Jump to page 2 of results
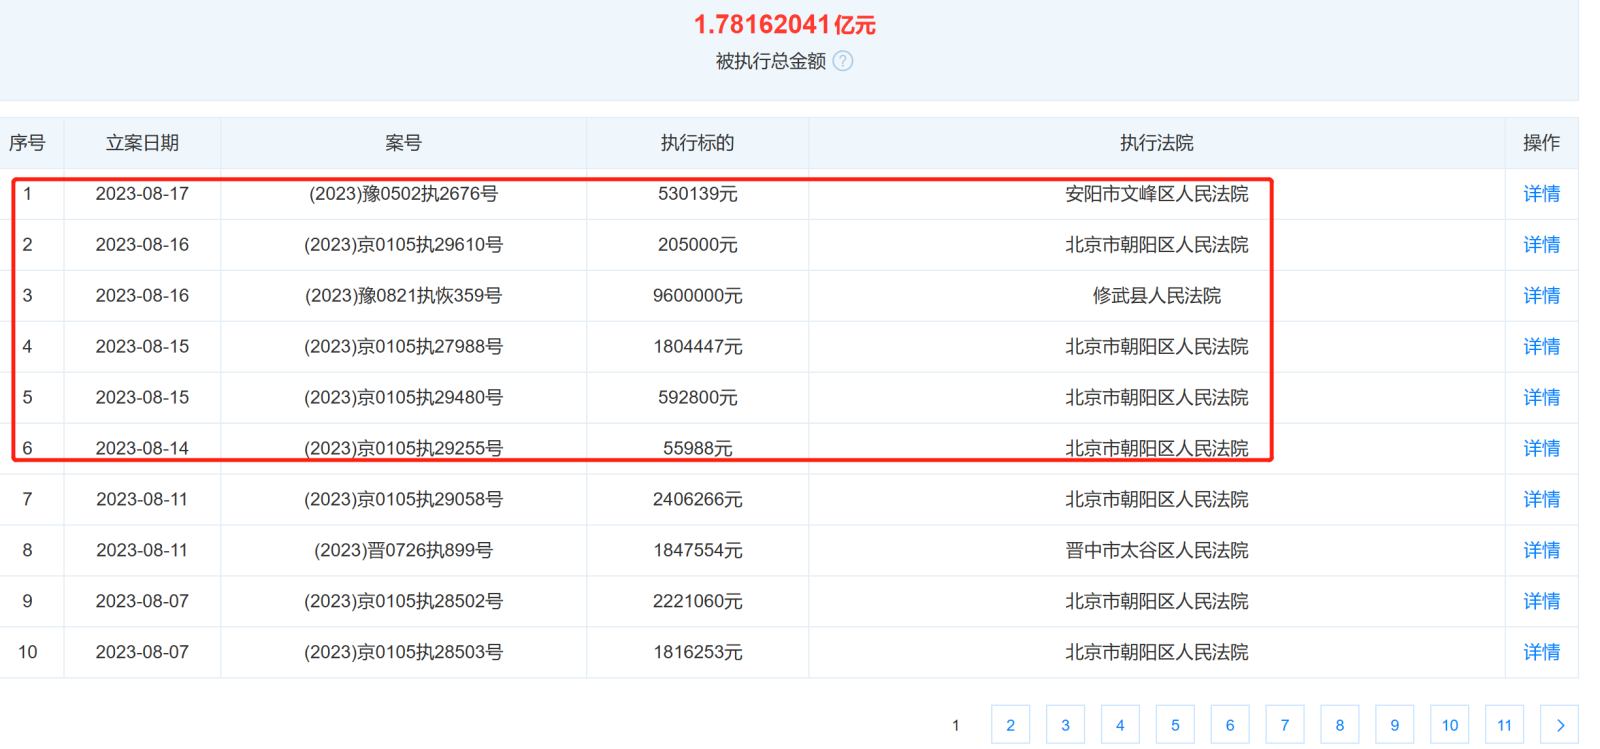 [1010, 725]
